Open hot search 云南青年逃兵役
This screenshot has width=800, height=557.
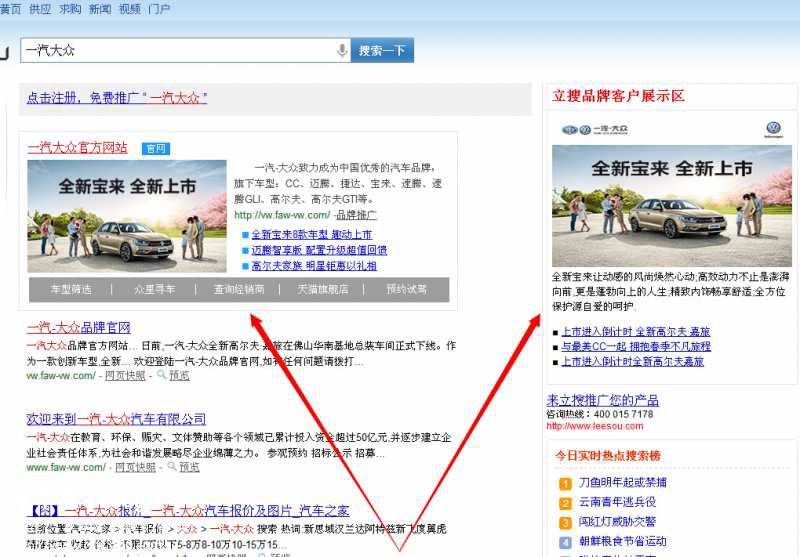[x=617, y=502]
